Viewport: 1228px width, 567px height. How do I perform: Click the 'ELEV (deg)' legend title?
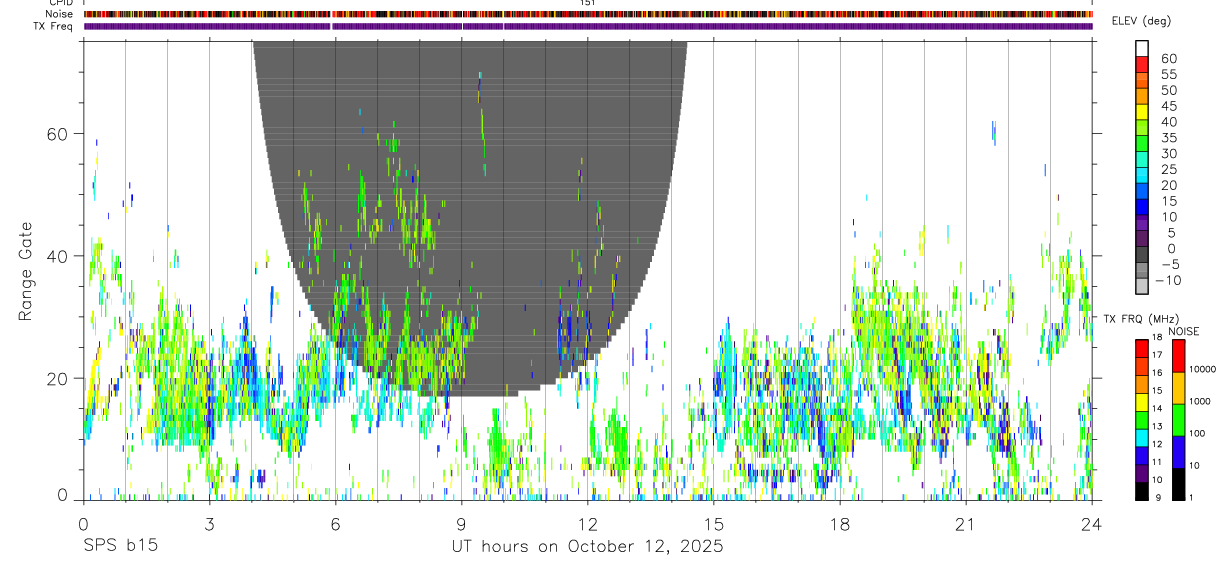(1141, 21)
